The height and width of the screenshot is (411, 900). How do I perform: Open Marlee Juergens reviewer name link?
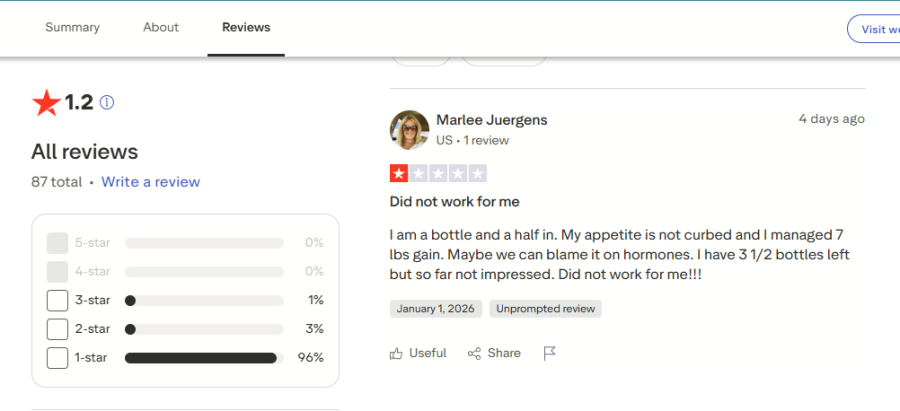pyautogui.click(x=491, y=120)
